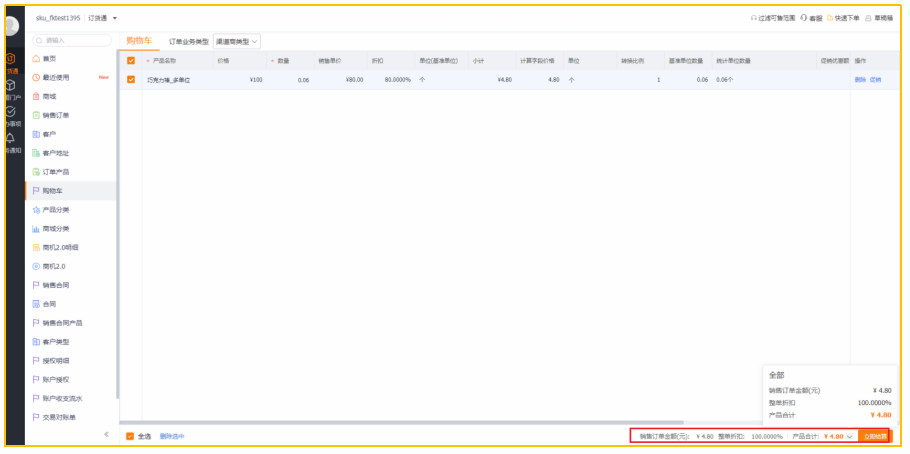Click the 折扣 column header
The width and height of the screenshot is (910, 454).
coord(391,60)
